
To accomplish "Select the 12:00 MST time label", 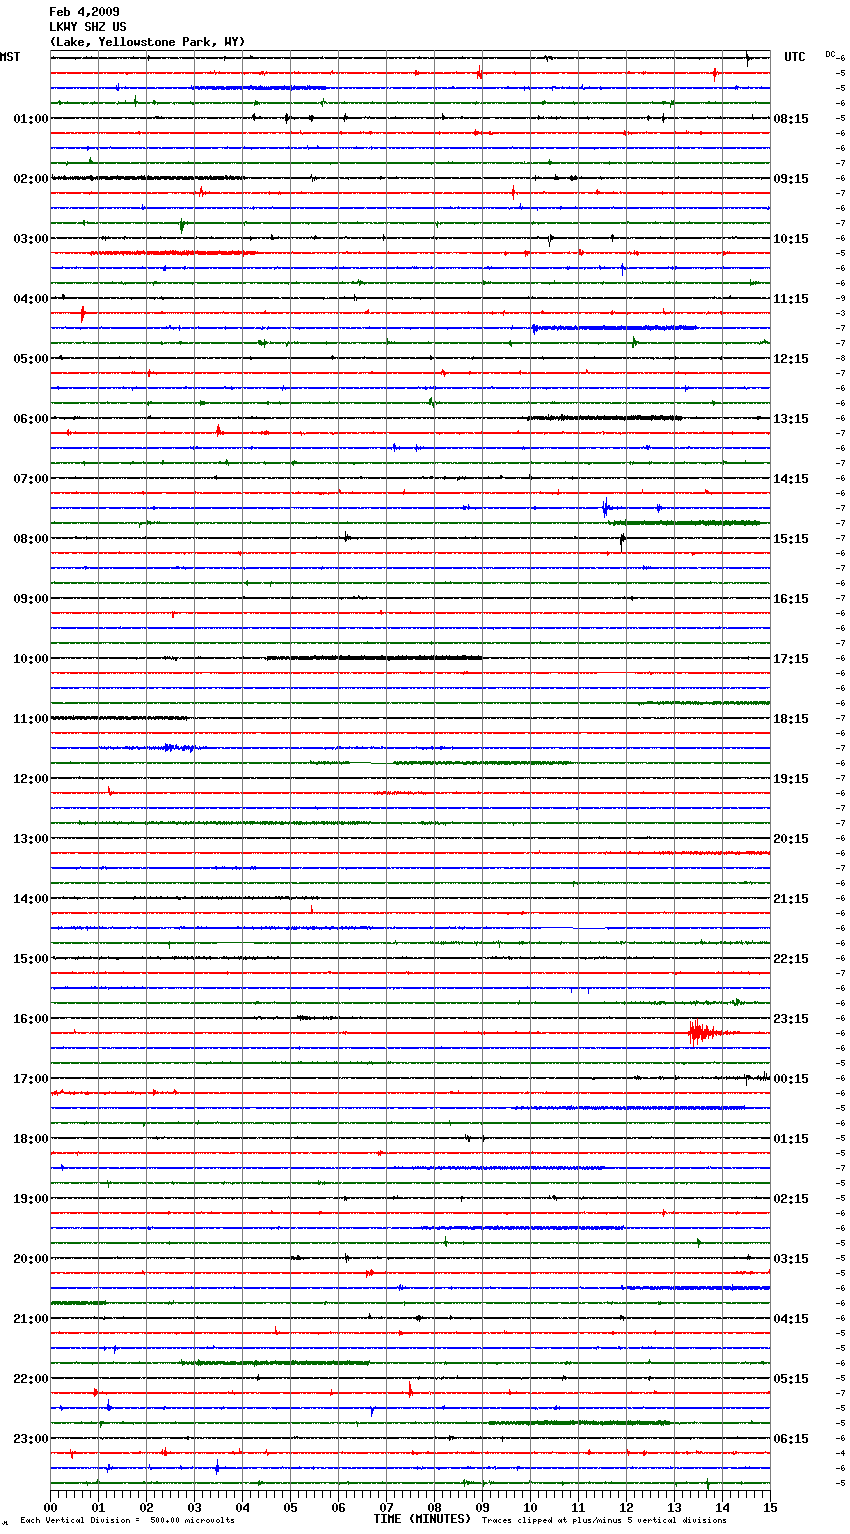I will pyautogui.click(x=31, y=779).
